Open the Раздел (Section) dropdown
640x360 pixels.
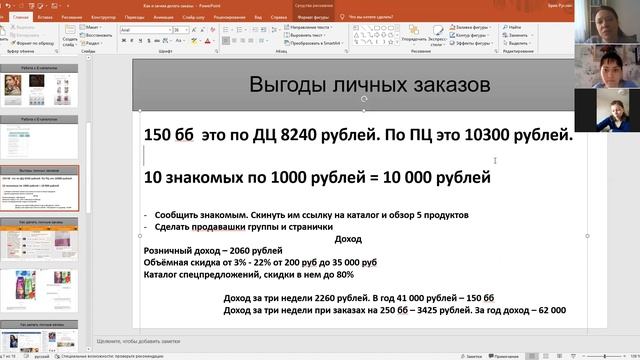(91, 43)
